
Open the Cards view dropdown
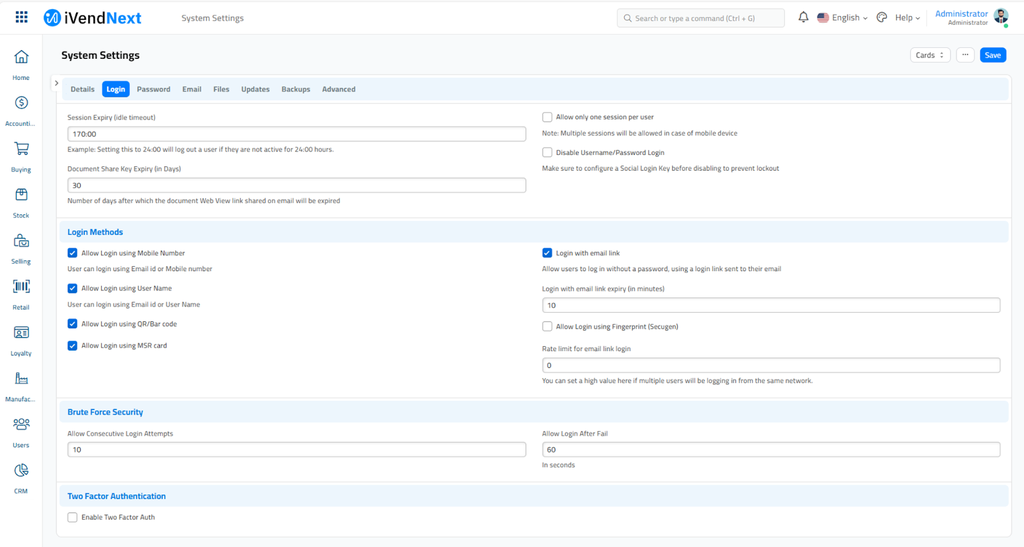[x=929, y=55]
